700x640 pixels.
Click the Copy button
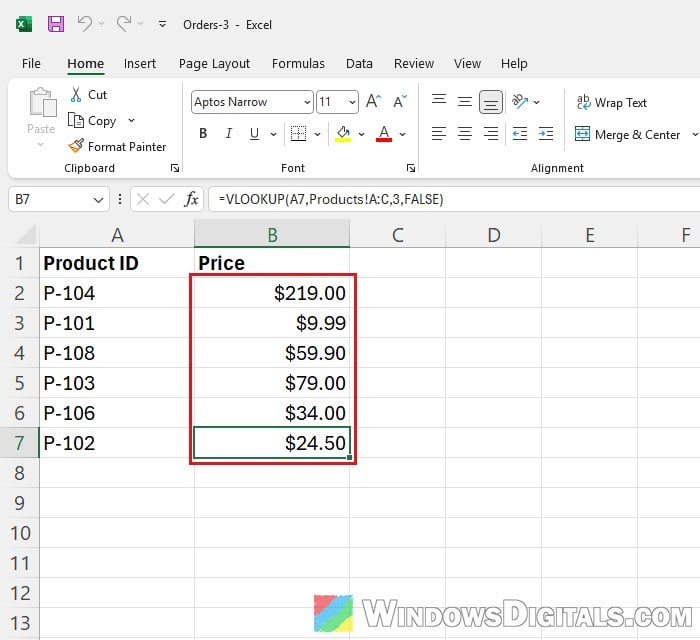(x=92, y=121)
